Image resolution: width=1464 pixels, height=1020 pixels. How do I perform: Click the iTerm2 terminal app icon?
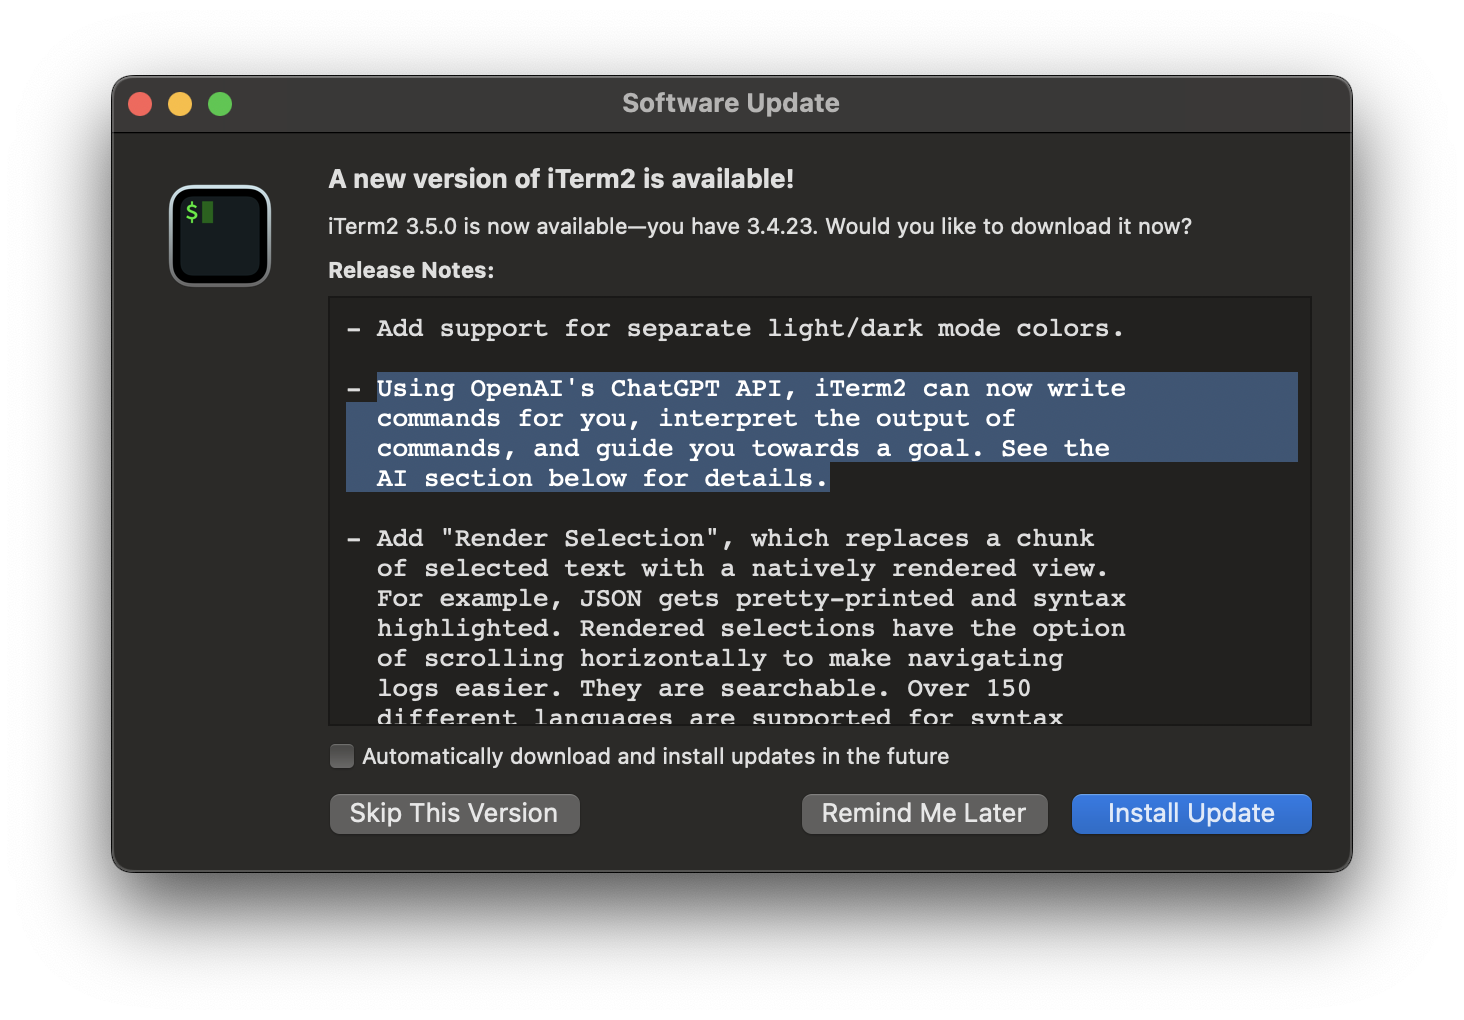220,236
